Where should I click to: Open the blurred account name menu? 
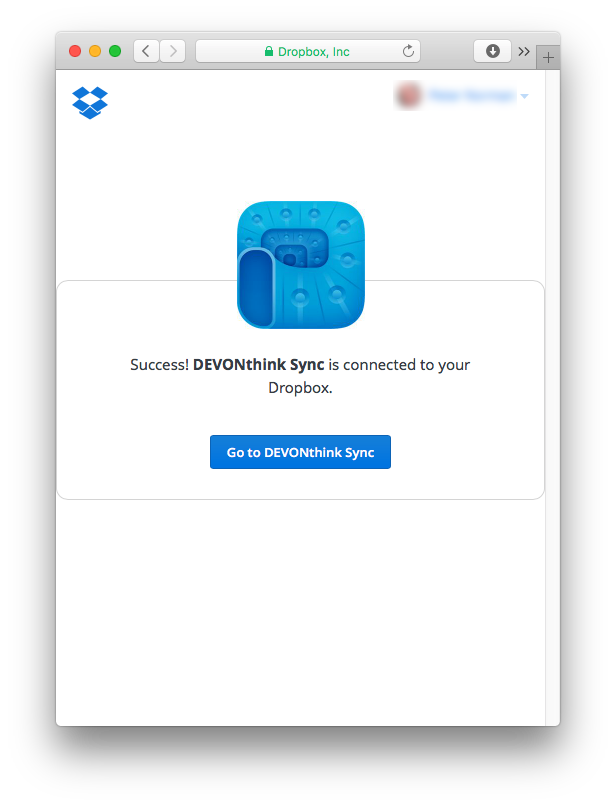472,96
